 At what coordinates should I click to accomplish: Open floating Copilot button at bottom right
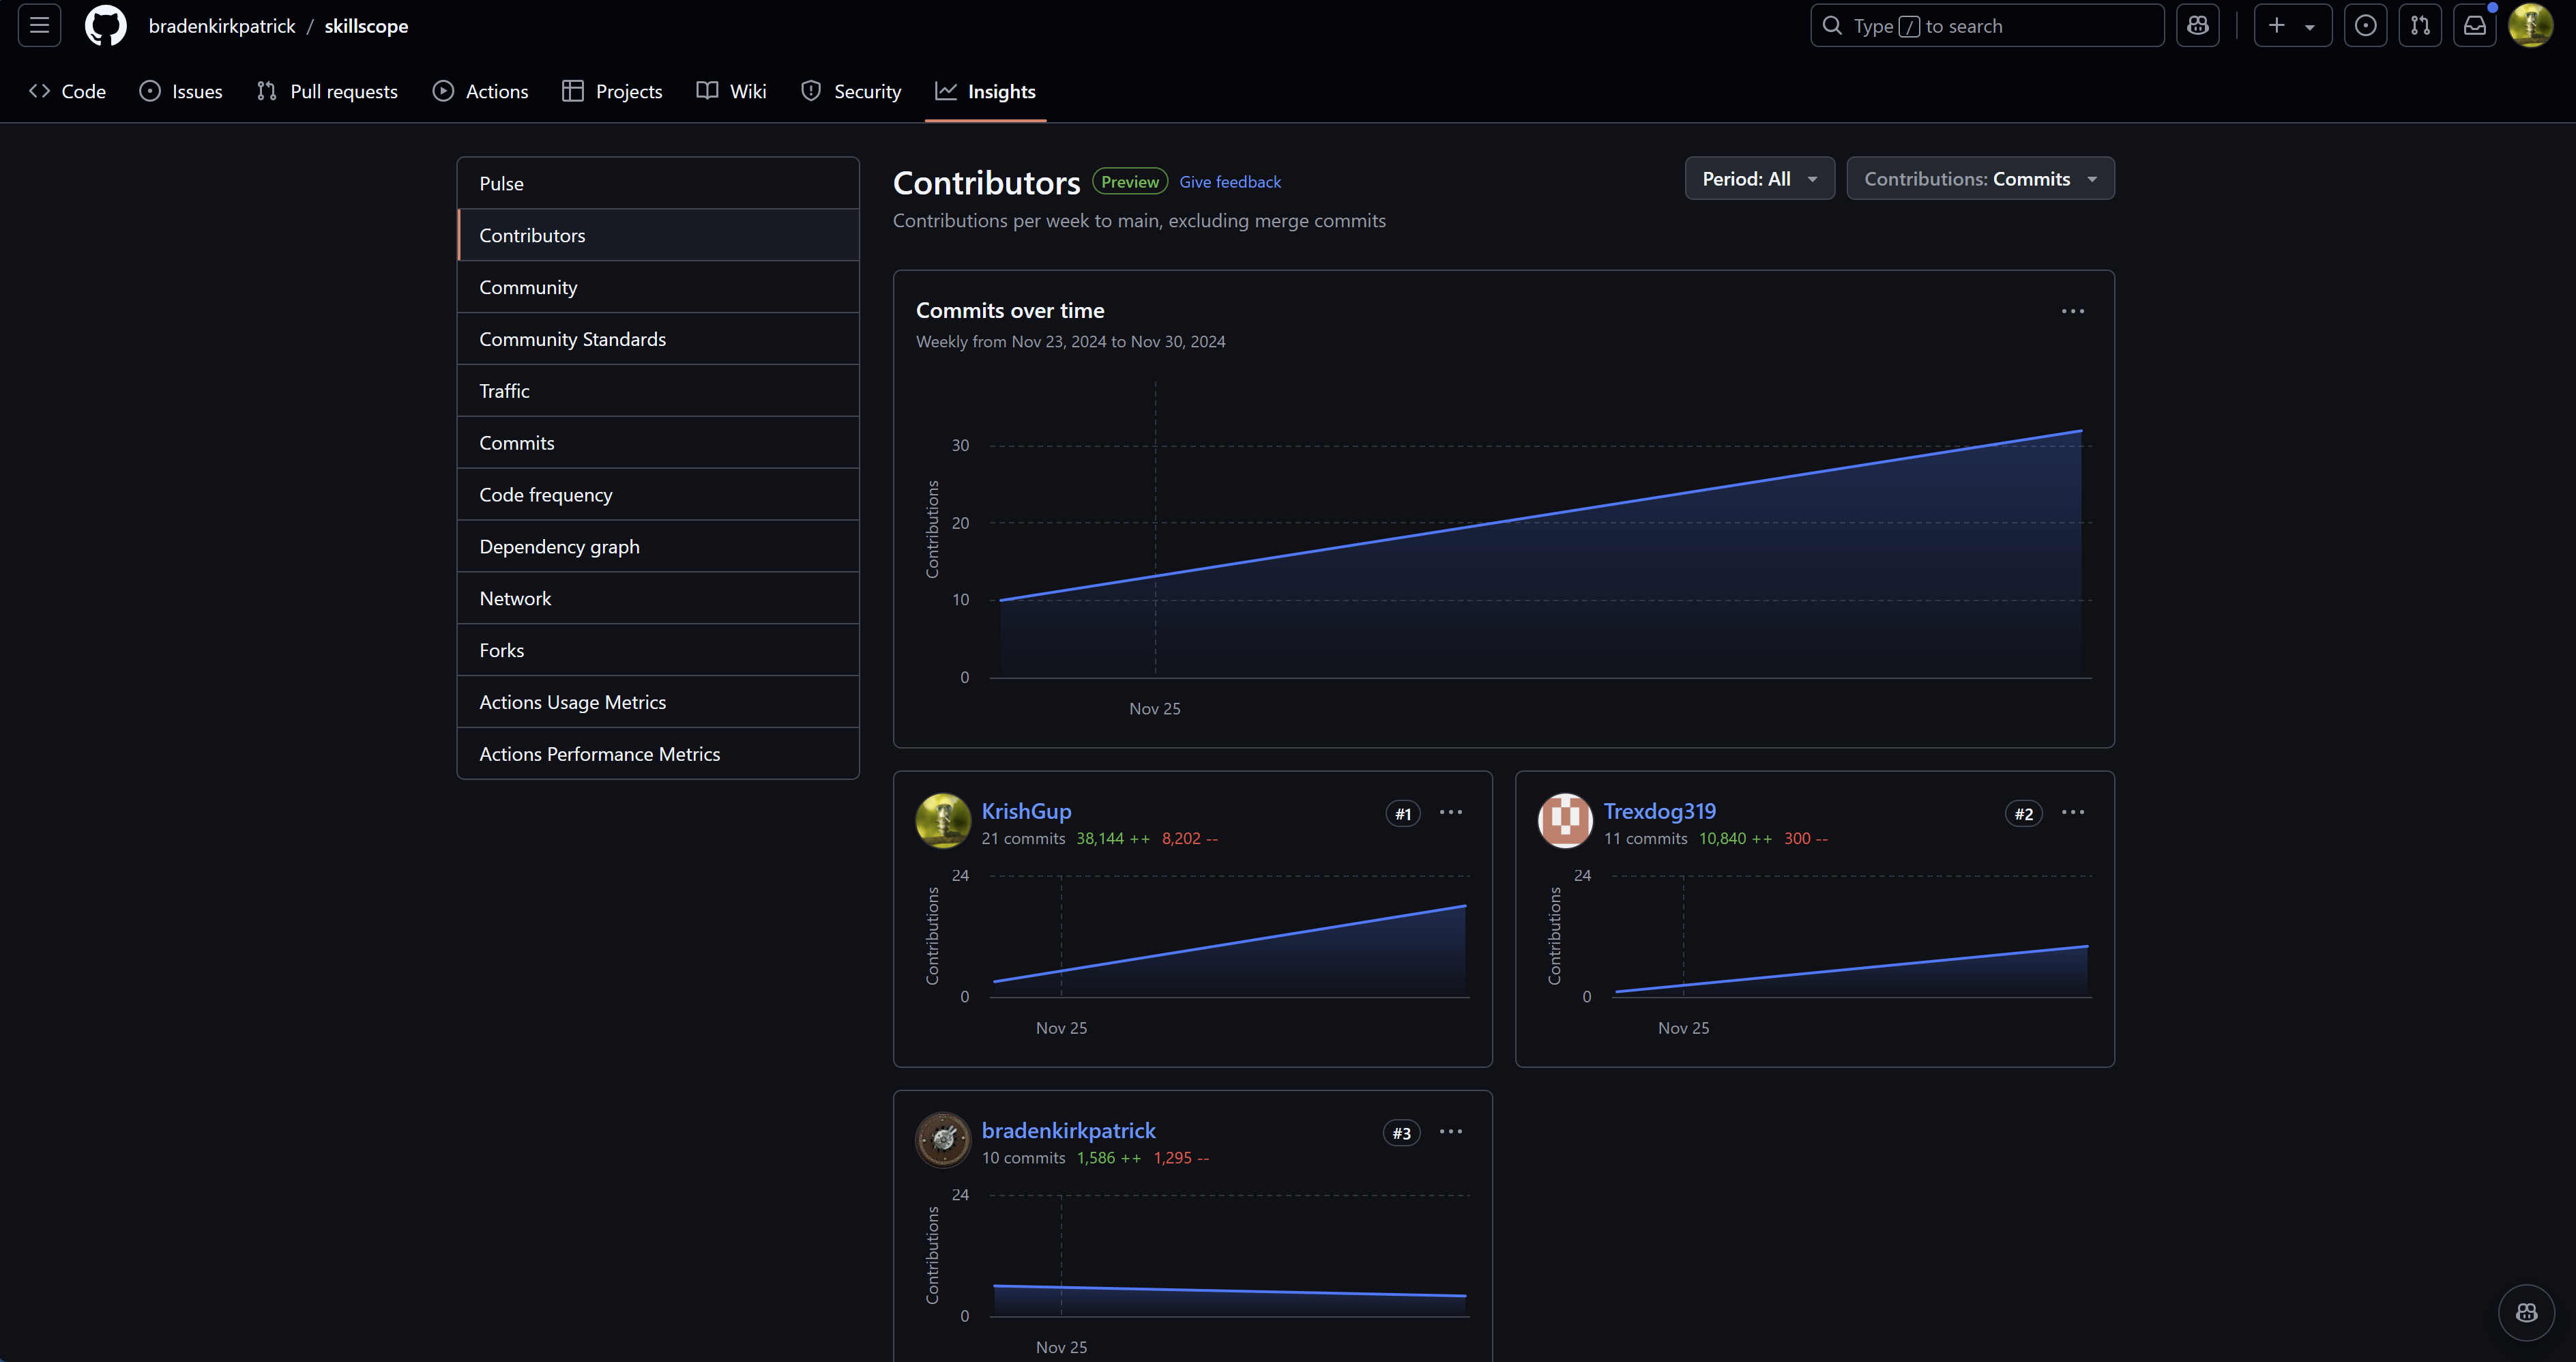pos(2526,1312)
